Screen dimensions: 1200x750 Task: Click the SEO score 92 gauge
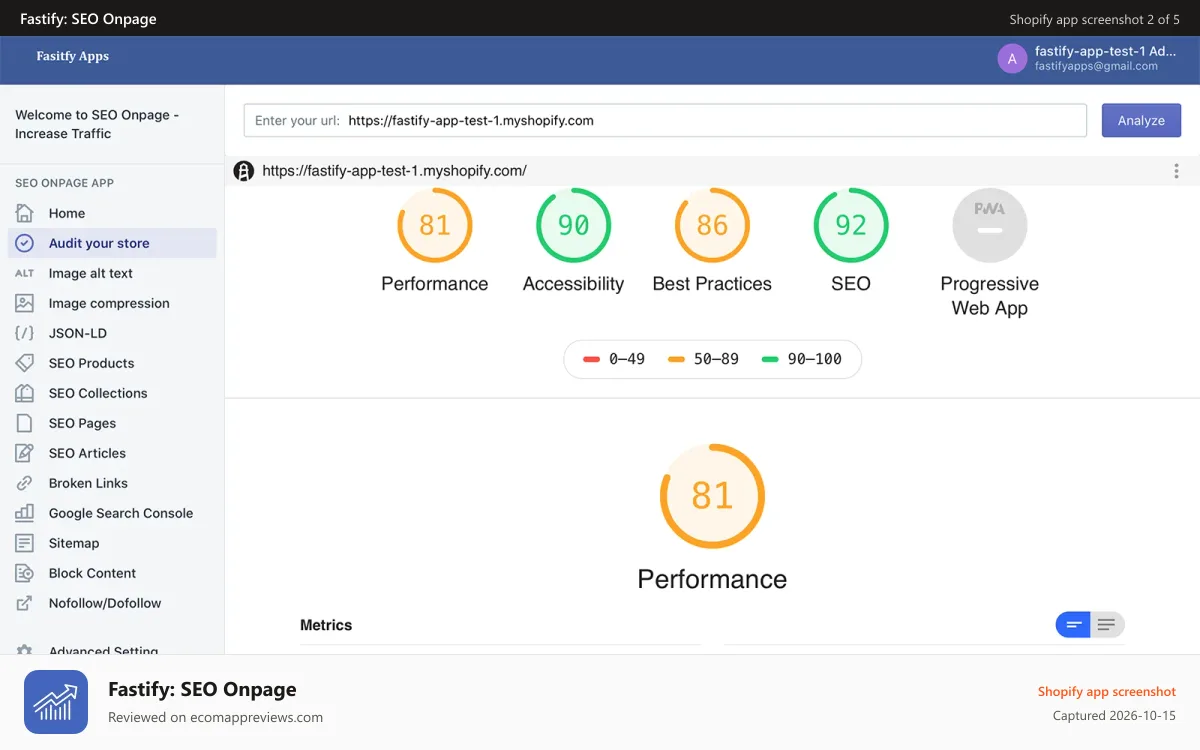tap(851, 225)
